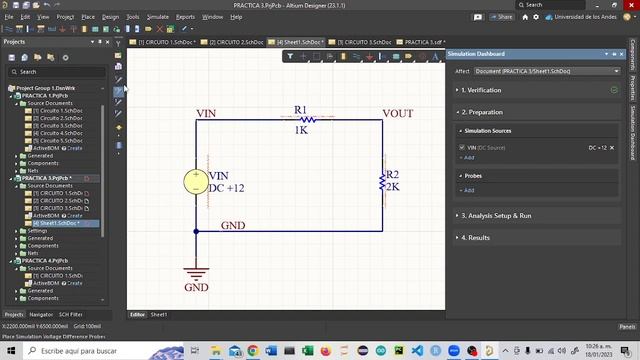
Task: Select the yellow VIN voltage source symbol
Action: (196, 182)
